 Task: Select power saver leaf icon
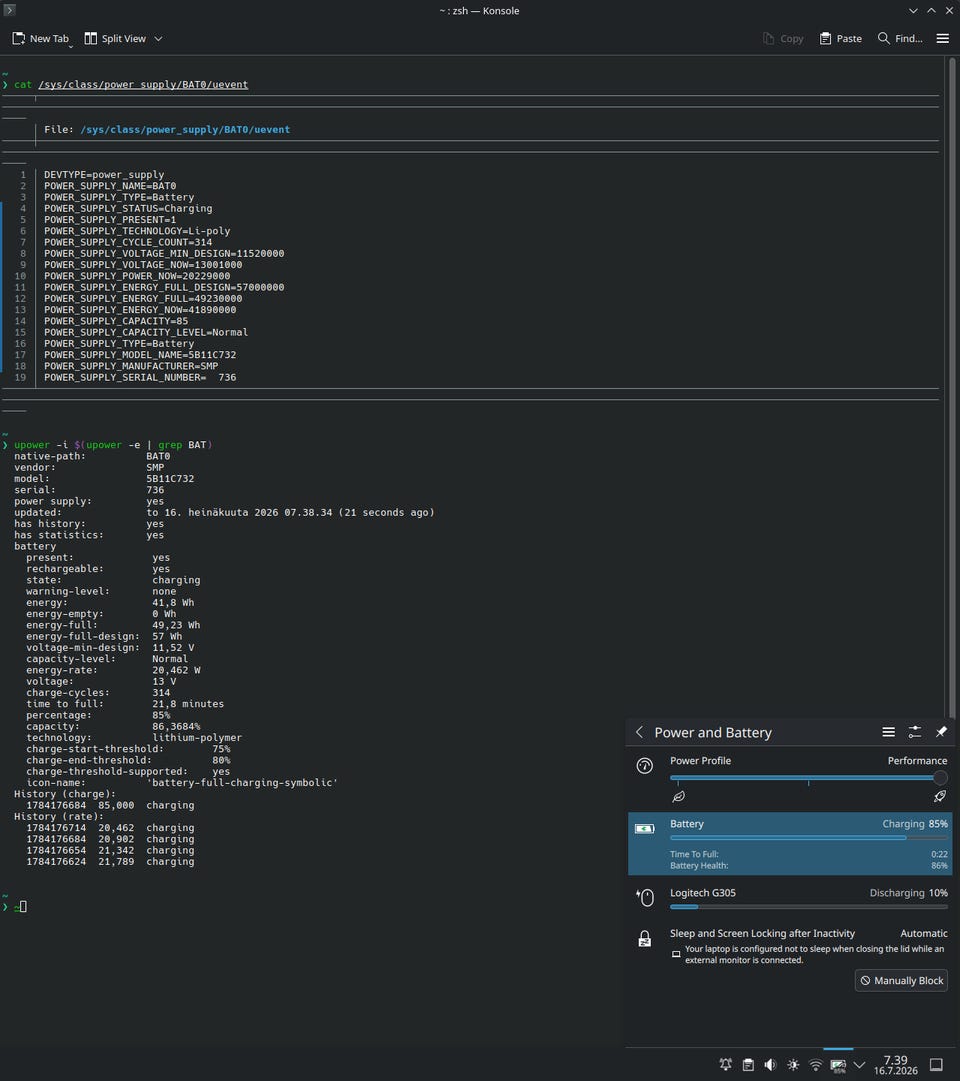(679, 797)
